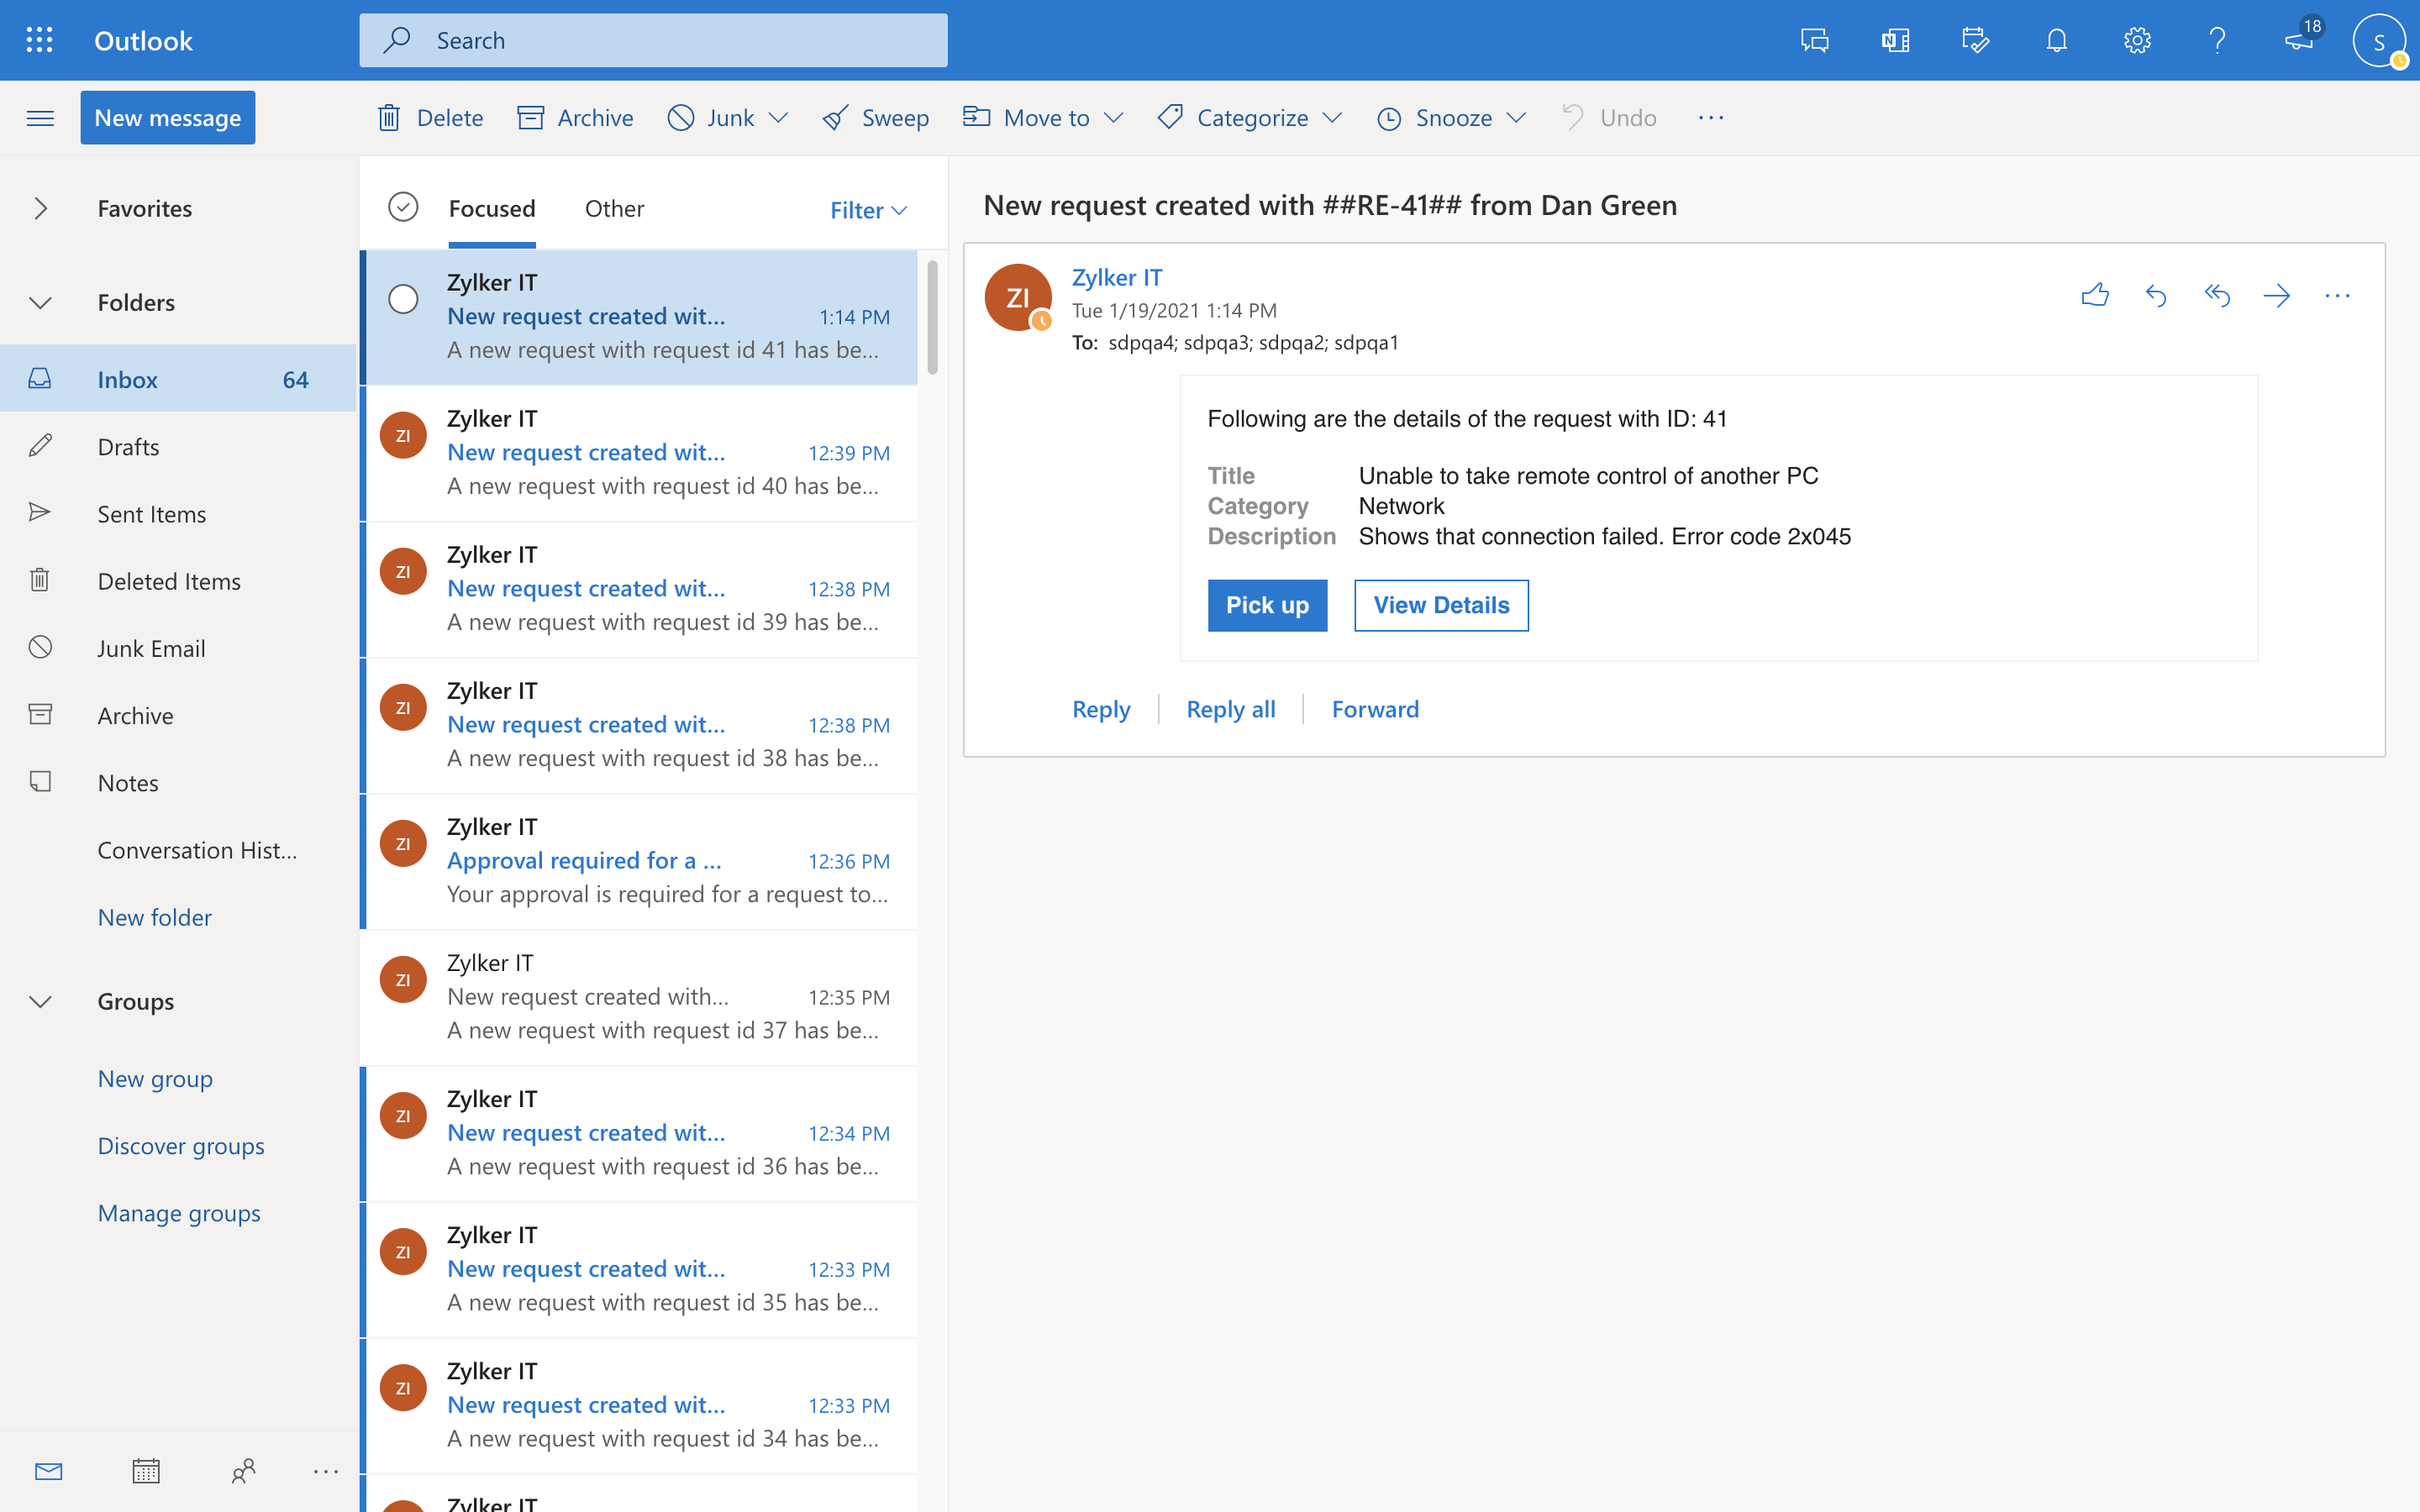The image size is (2420, 1512).
Task: Open the Filter dropdown
Action: click(x=868, y=210)
